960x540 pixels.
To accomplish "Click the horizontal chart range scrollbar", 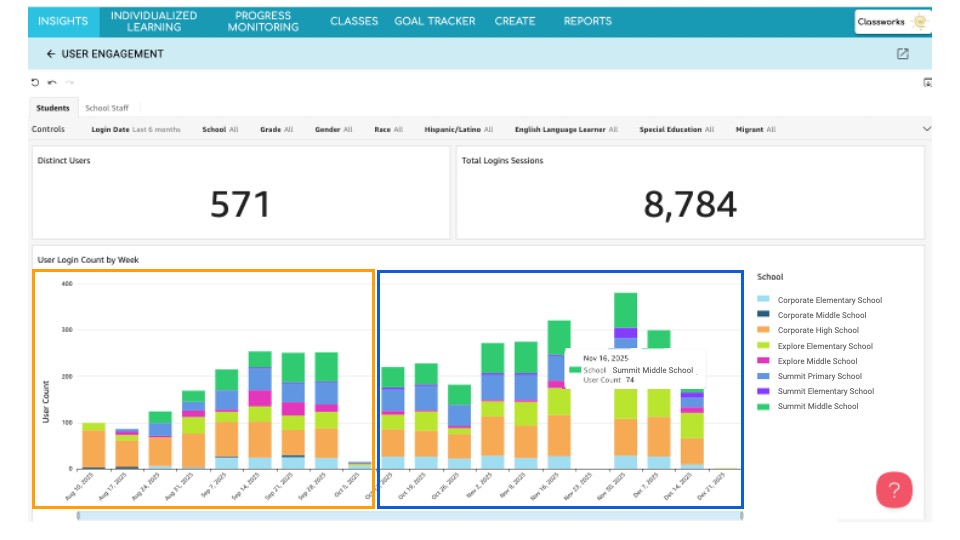I will pyautogui.click(x=409, y=515).
